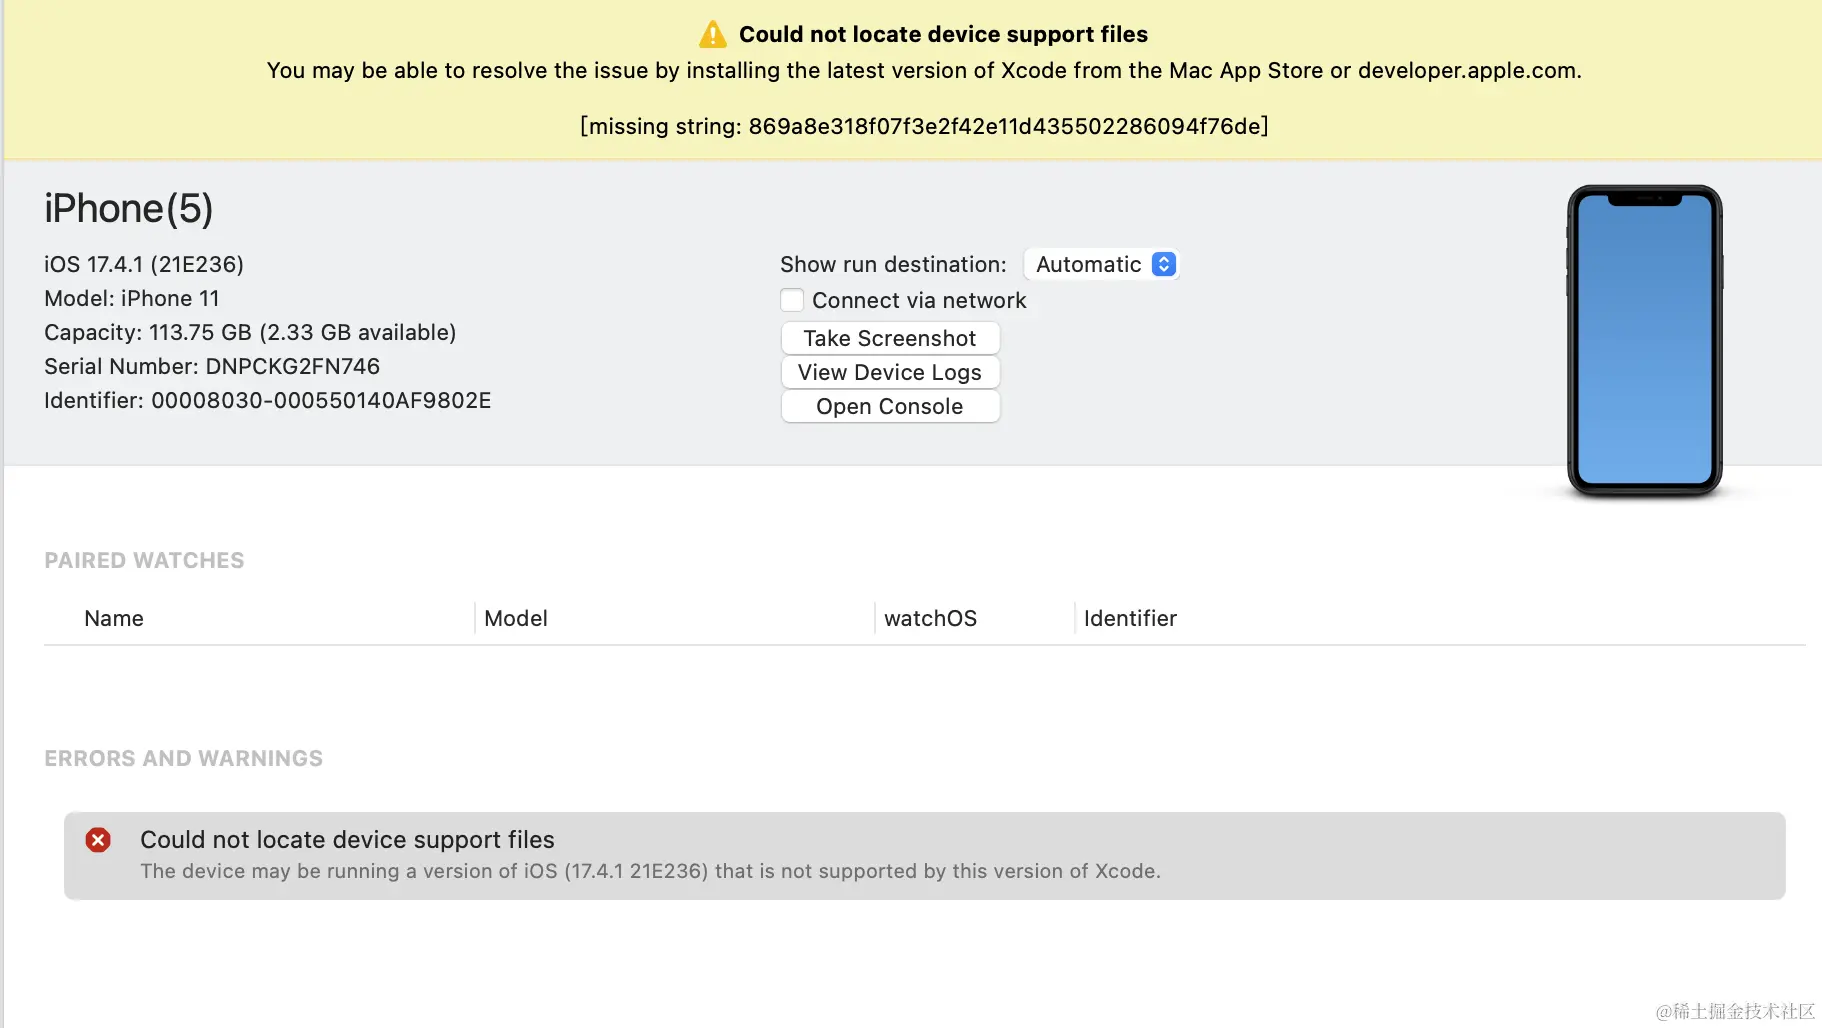Select the device support files error row

925,856
